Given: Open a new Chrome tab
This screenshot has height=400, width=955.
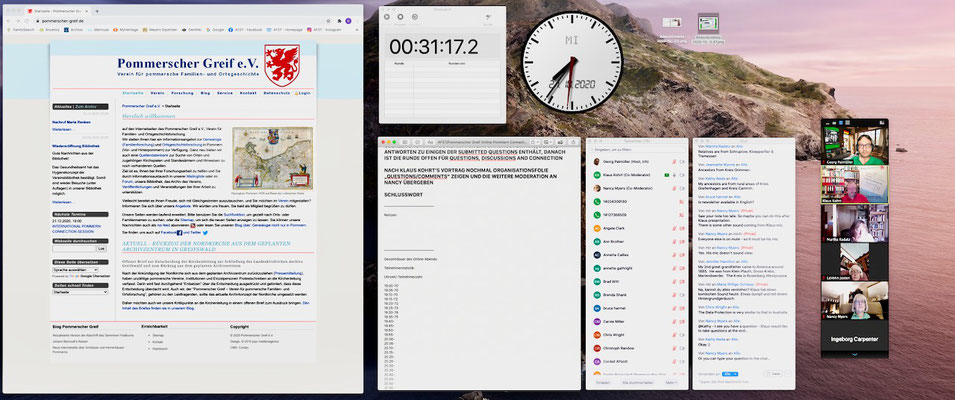Looking at the screenshot, I should coord(97,11).
